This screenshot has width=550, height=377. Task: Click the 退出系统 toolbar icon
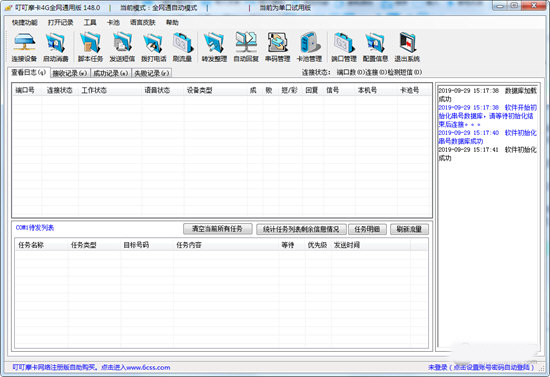click(407, 47)
